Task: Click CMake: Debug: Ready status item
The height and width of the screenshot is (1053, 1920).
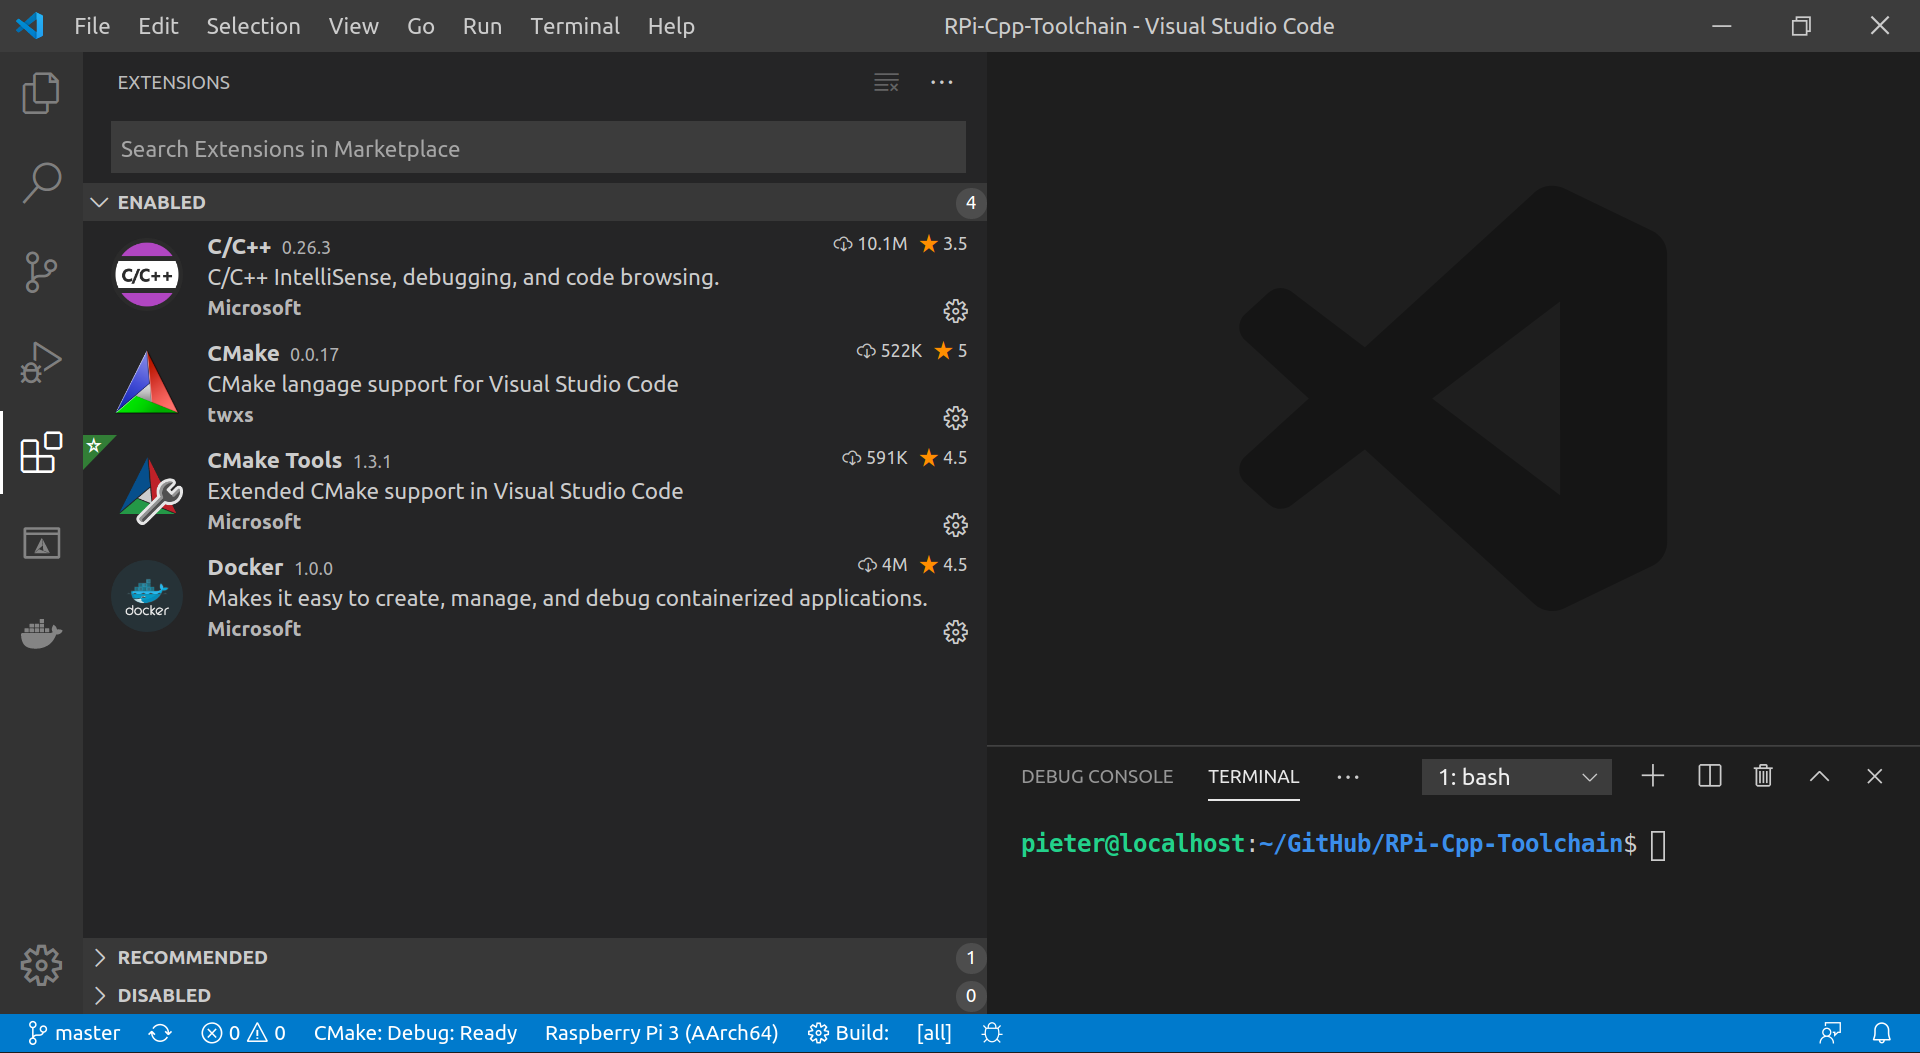Action: point(415,1033)
